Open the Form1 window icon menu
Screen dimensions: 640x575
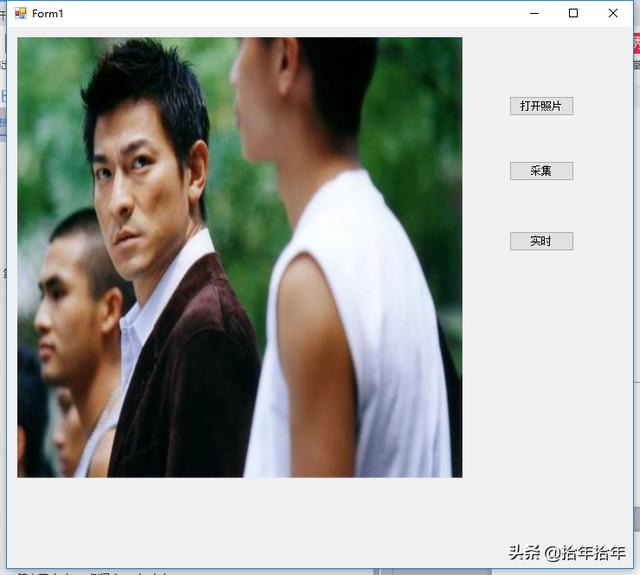pos(20,13)
